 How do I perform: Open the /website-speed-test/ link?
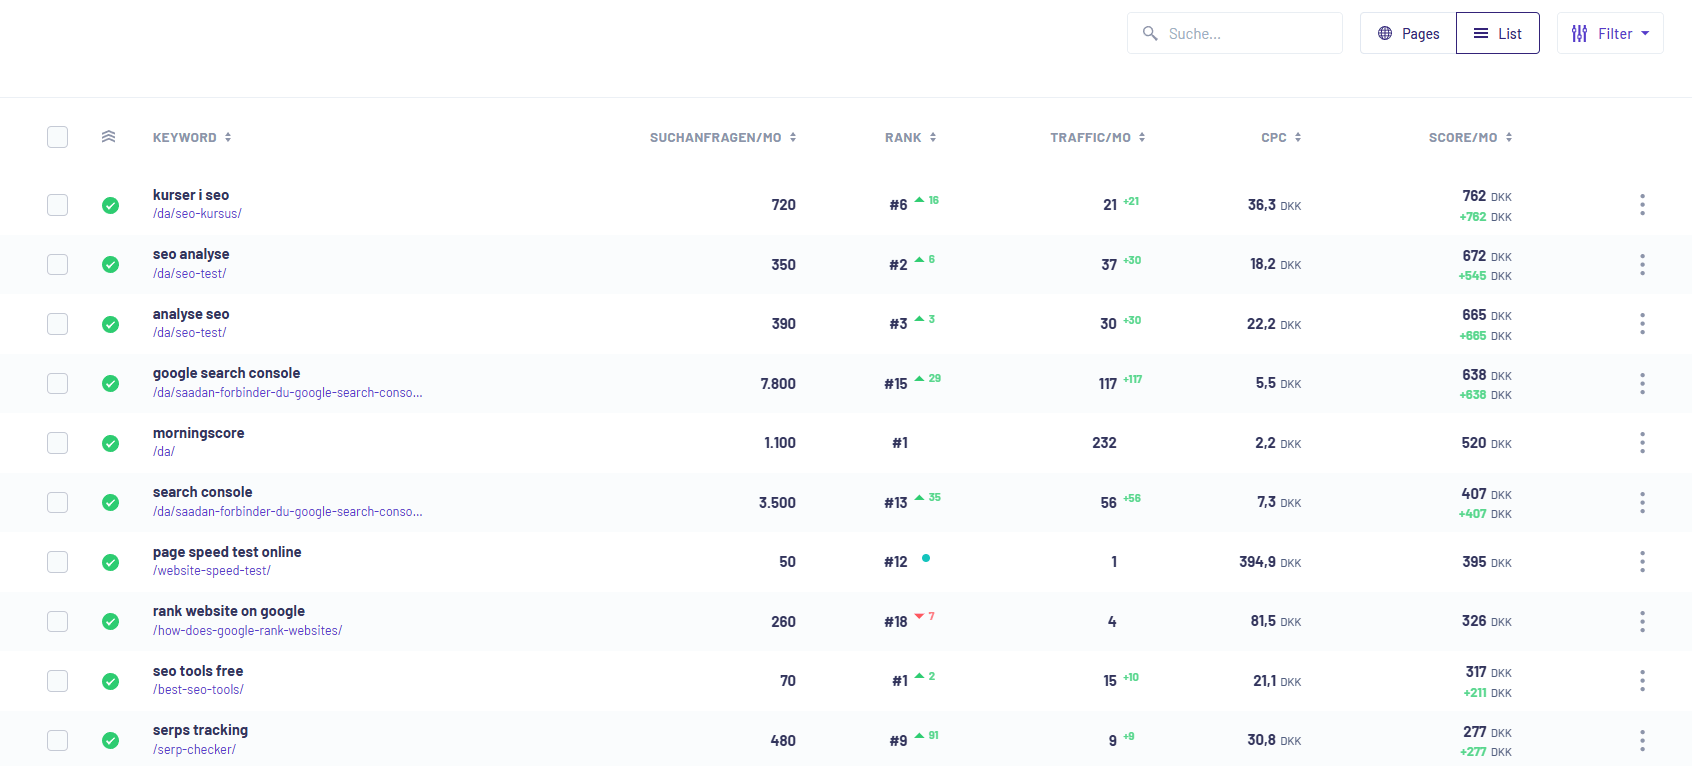coord(212,571)
